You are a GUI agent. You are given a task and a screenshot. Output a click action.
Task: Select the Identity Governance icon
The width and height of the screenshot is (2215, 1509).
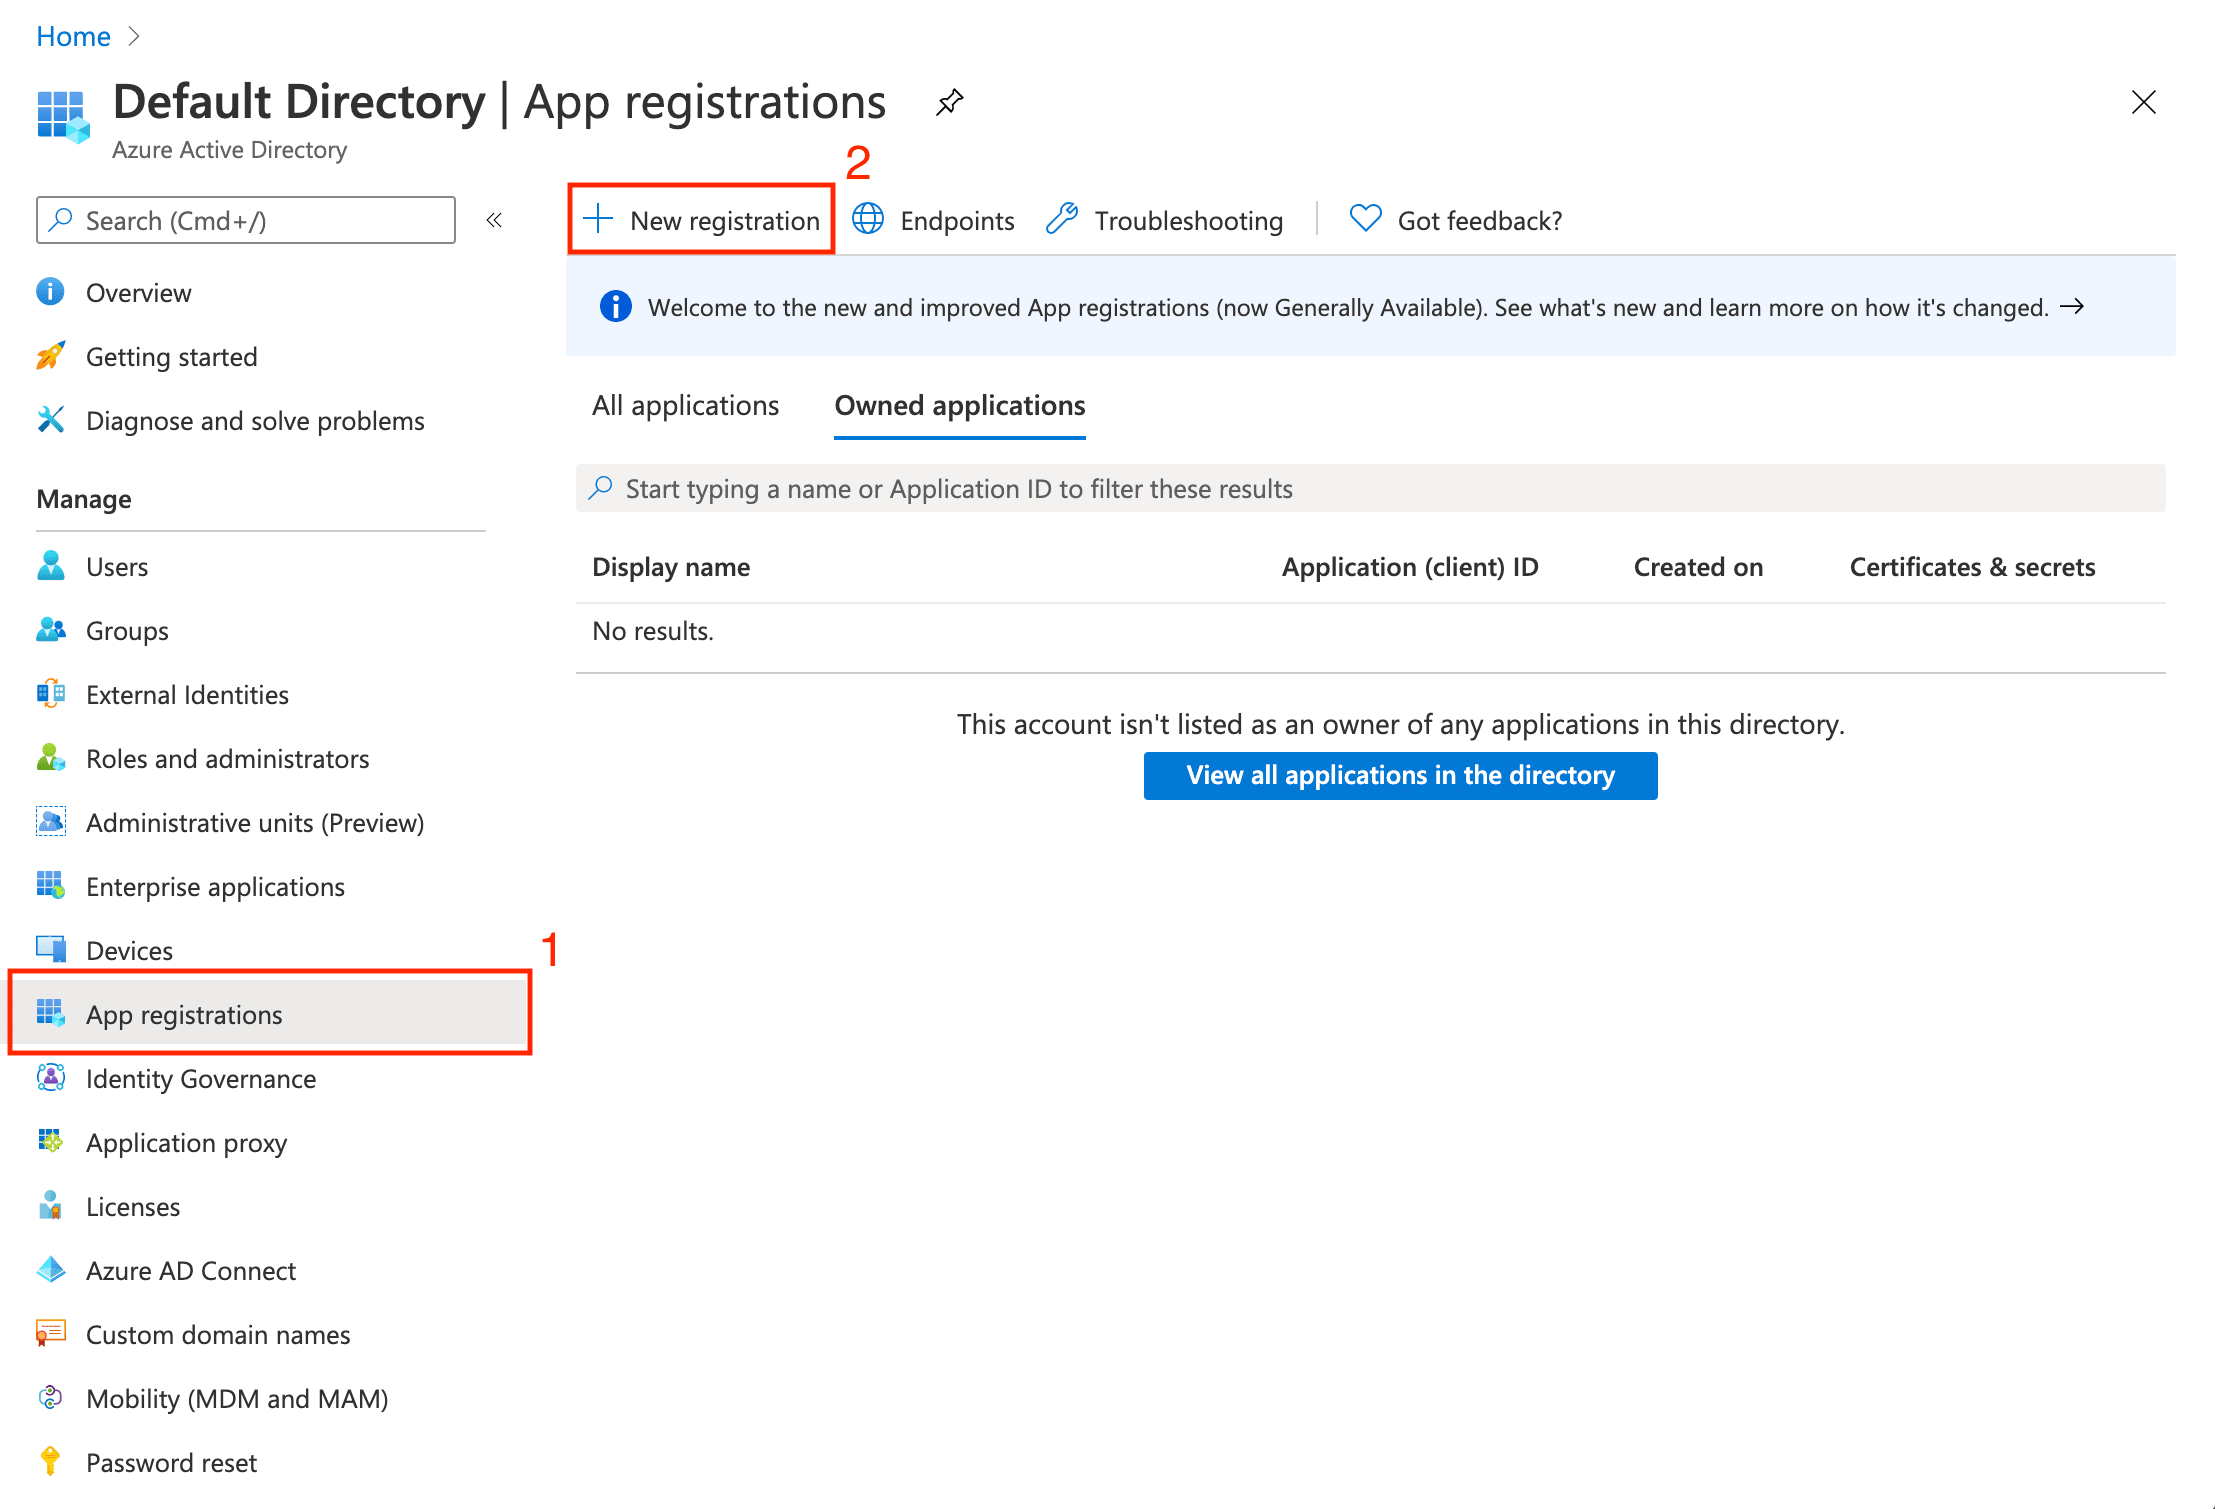point(50,1078)
